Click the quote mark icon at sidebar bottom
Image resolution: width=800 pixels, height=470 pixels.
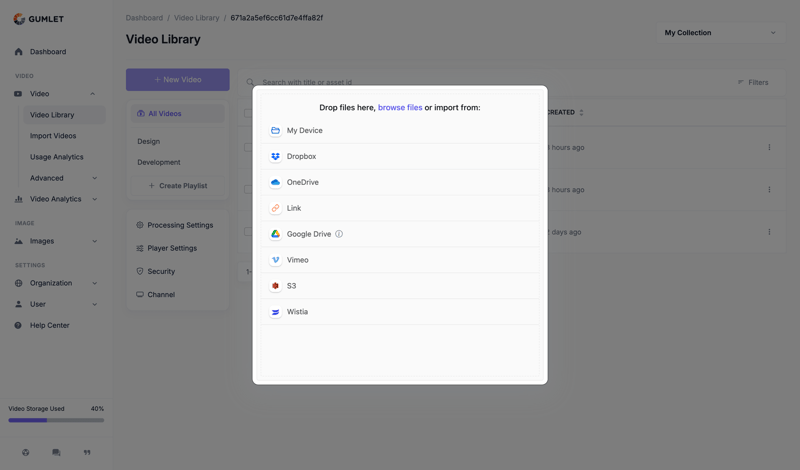tap(87, 453)
